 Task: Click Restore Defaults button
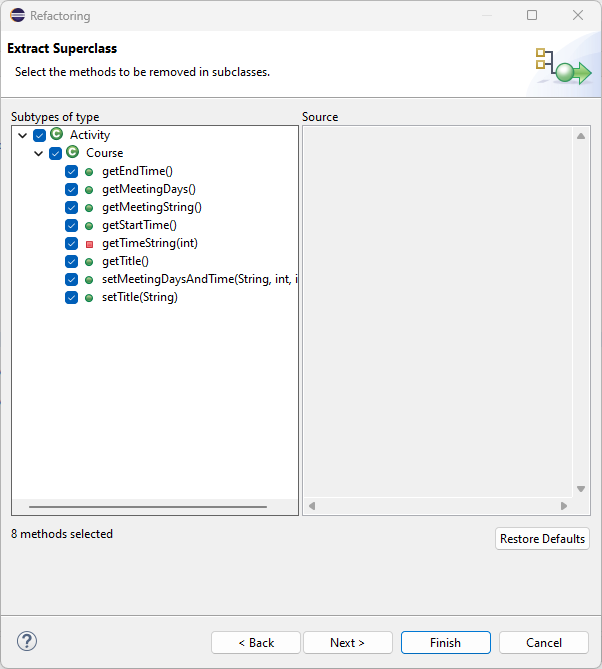542,538
